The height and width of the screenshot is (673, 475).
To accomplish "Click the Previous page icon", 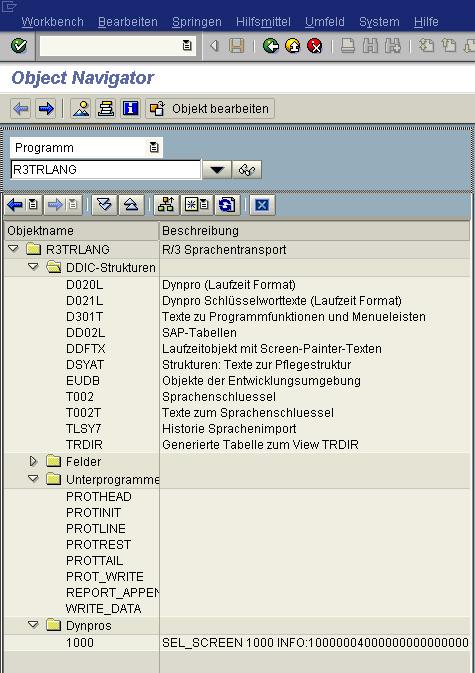I will [x=448, y=45].
